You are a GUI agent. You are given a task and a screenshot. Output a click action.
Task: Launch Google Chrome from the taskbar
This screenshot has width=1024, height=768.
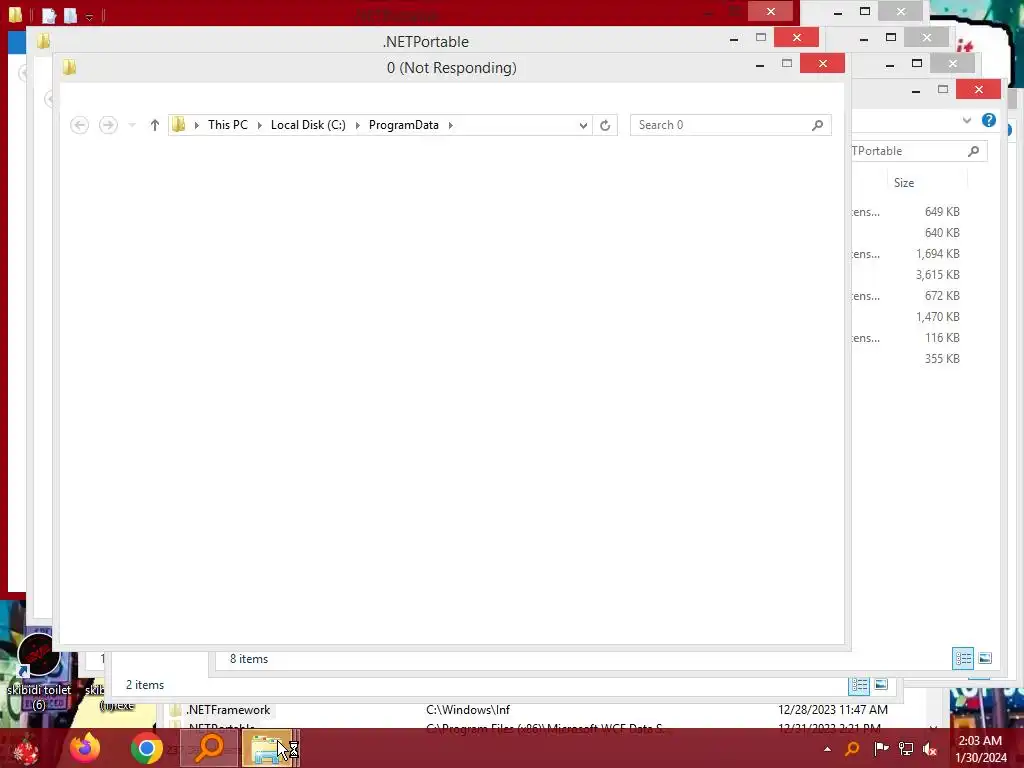pos(146,748)
